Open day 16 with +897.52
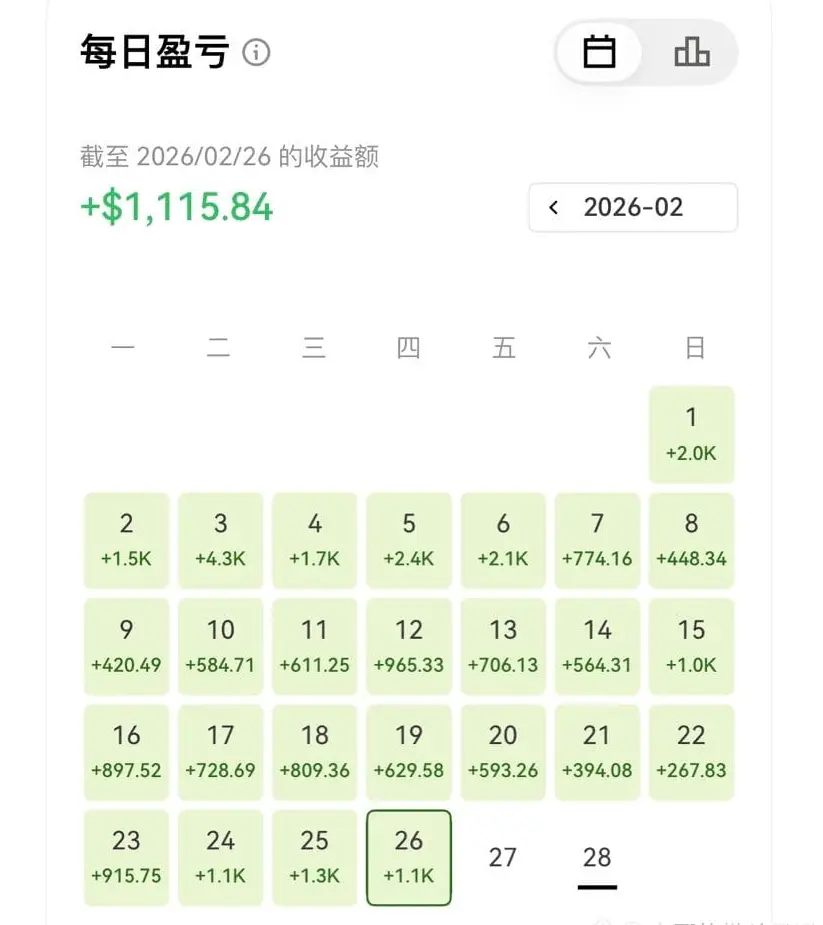The height and width of the screenshot is (925, 823). pos(126,752)
